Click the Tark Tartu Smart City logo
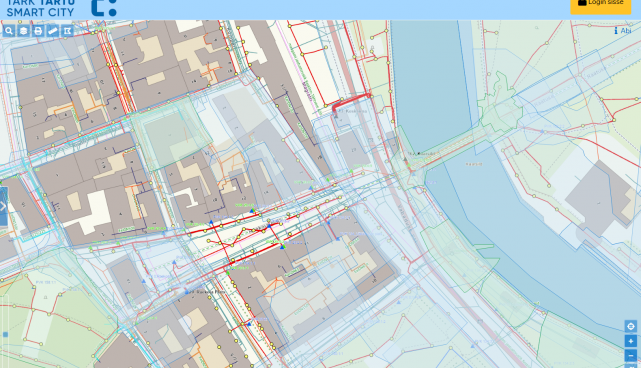Viewport: 641px width, 368px height. [x=61, y=8]
